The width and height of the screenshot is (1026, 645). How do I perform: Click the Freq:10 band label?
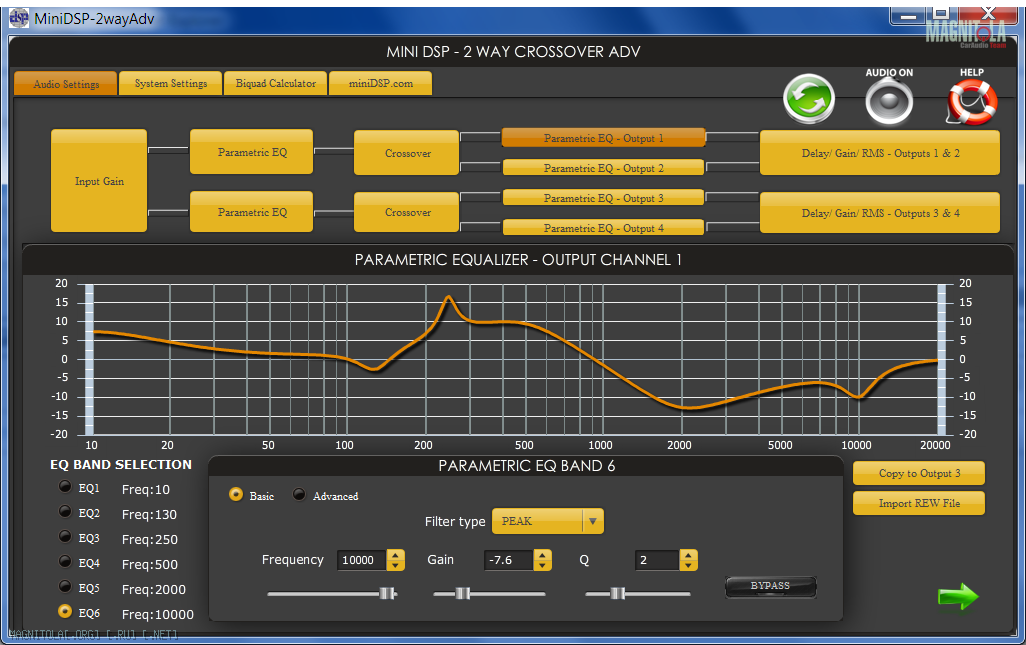coord(146,489)
